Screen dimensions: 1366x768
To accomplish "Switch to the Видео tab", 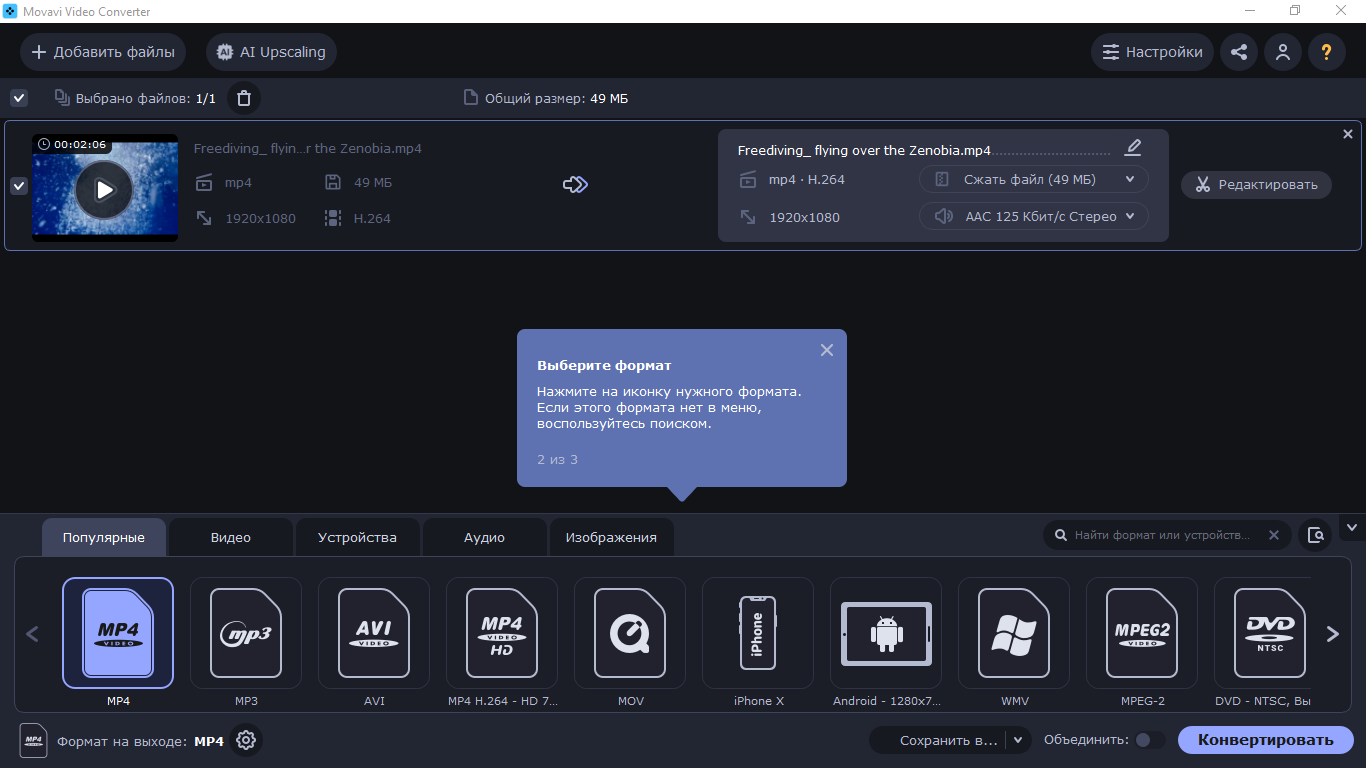I will tap(231, 537).
